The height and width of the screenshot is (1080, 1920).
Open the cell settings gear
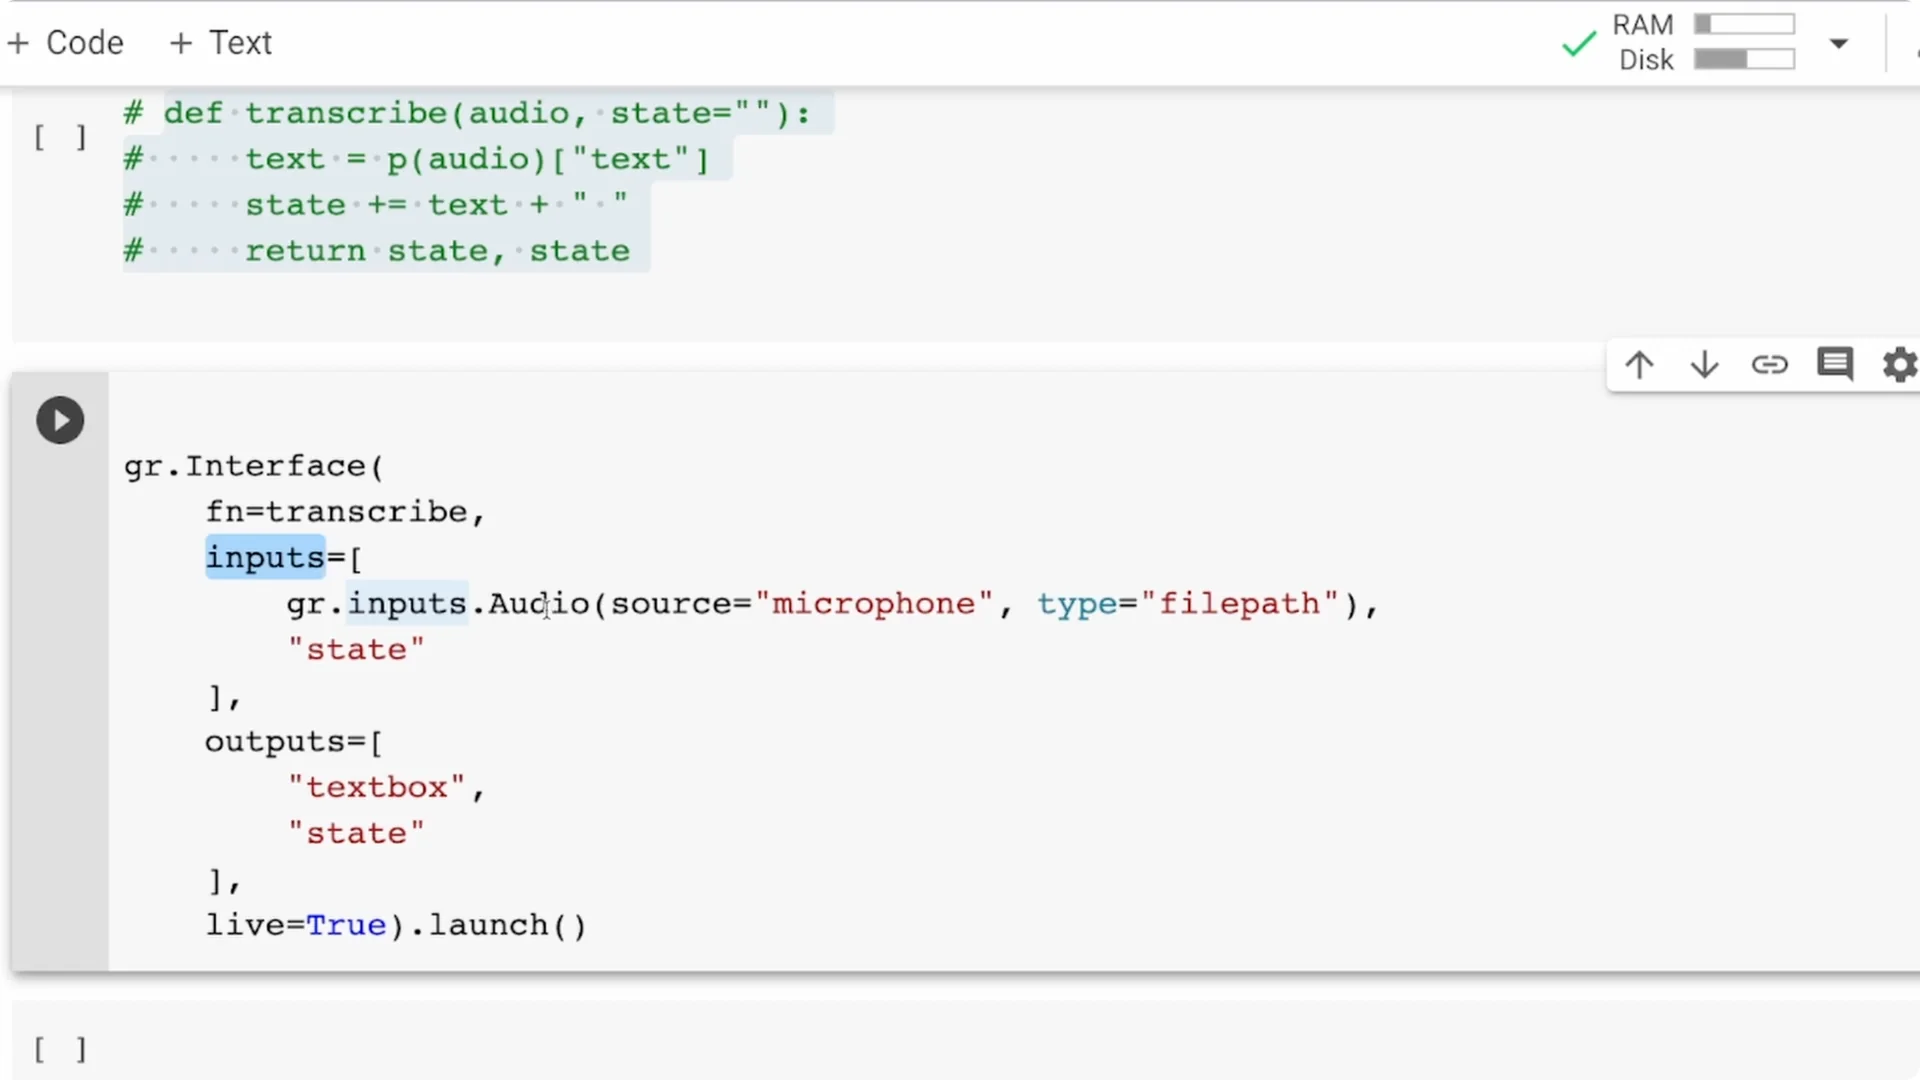pos(1899,365)
